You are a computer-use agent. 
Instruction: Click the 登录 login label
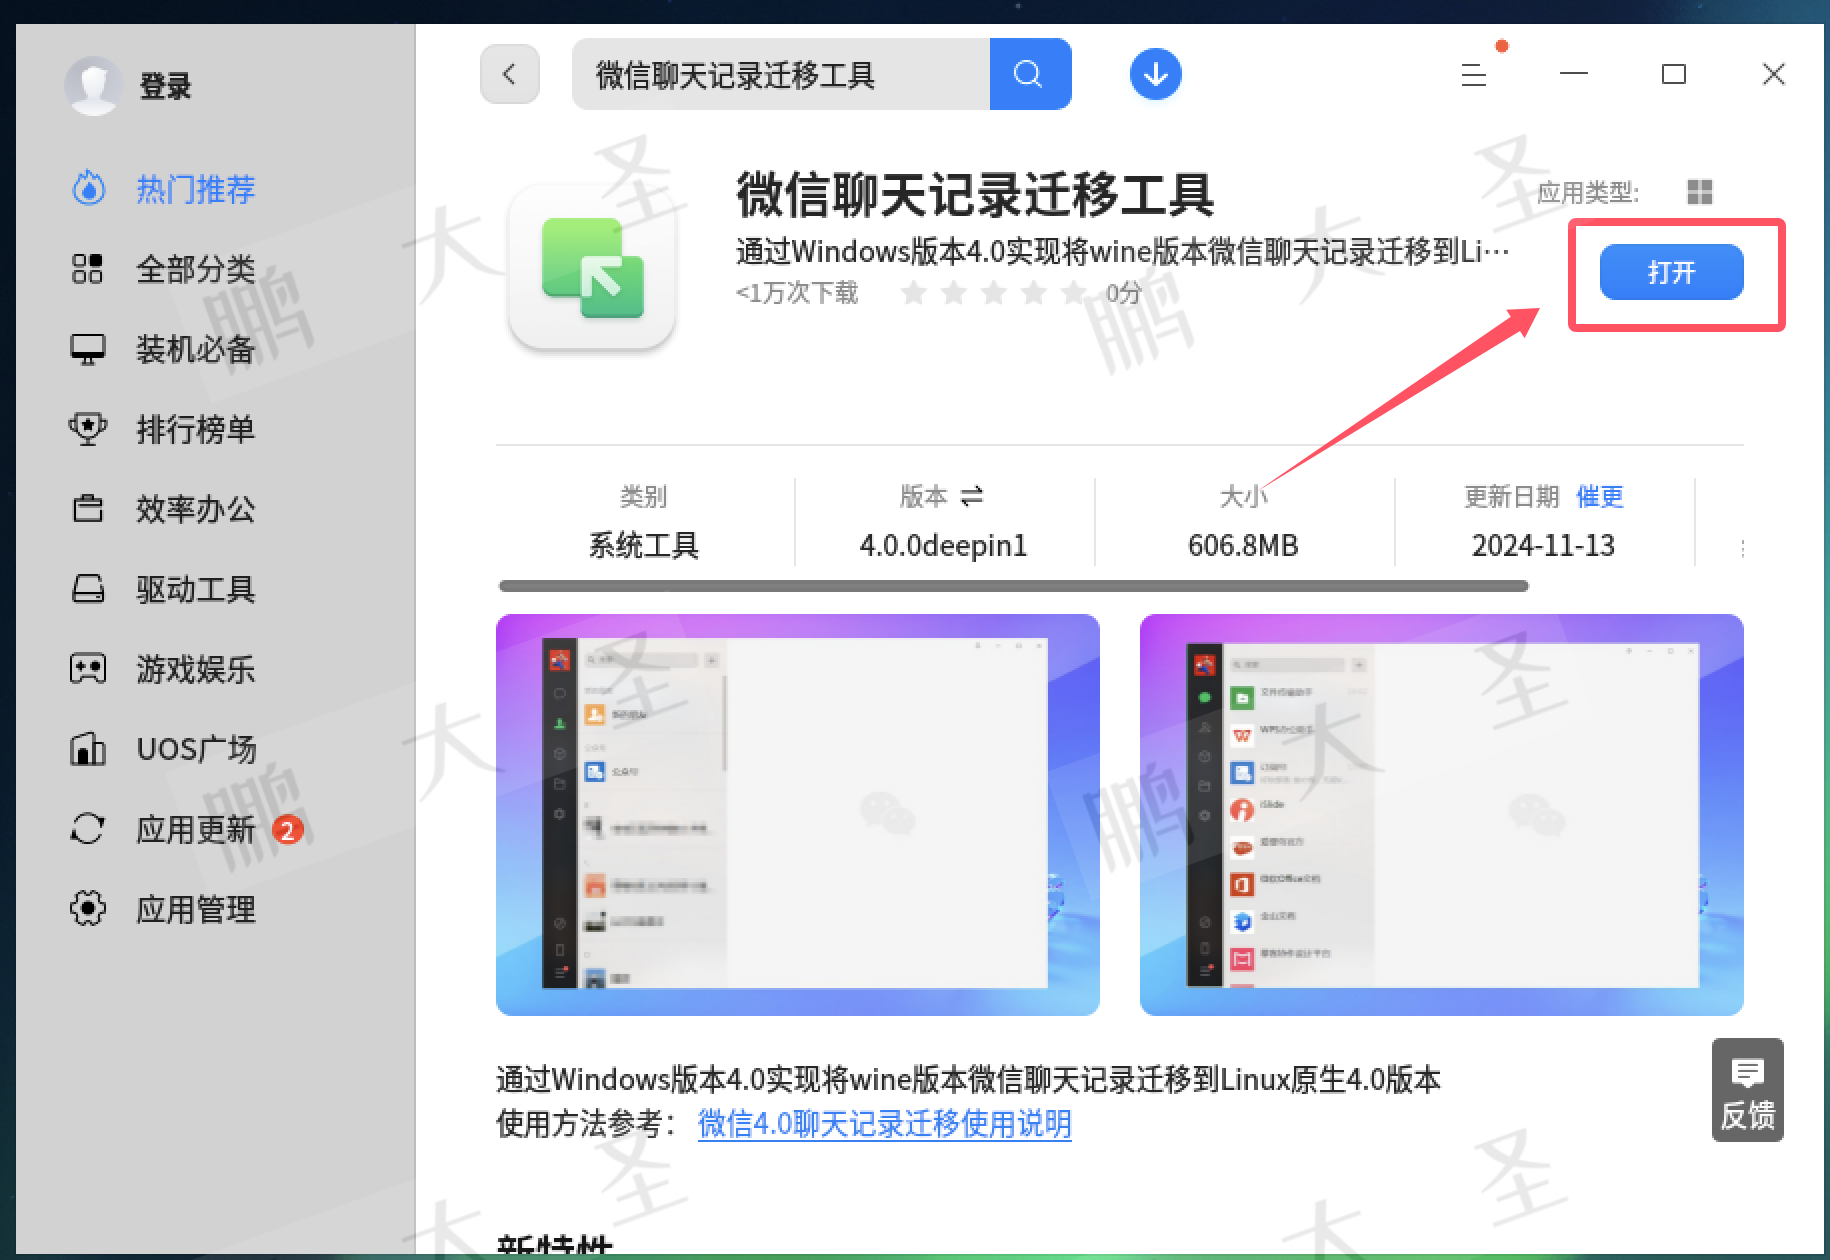tap(165, 86)
